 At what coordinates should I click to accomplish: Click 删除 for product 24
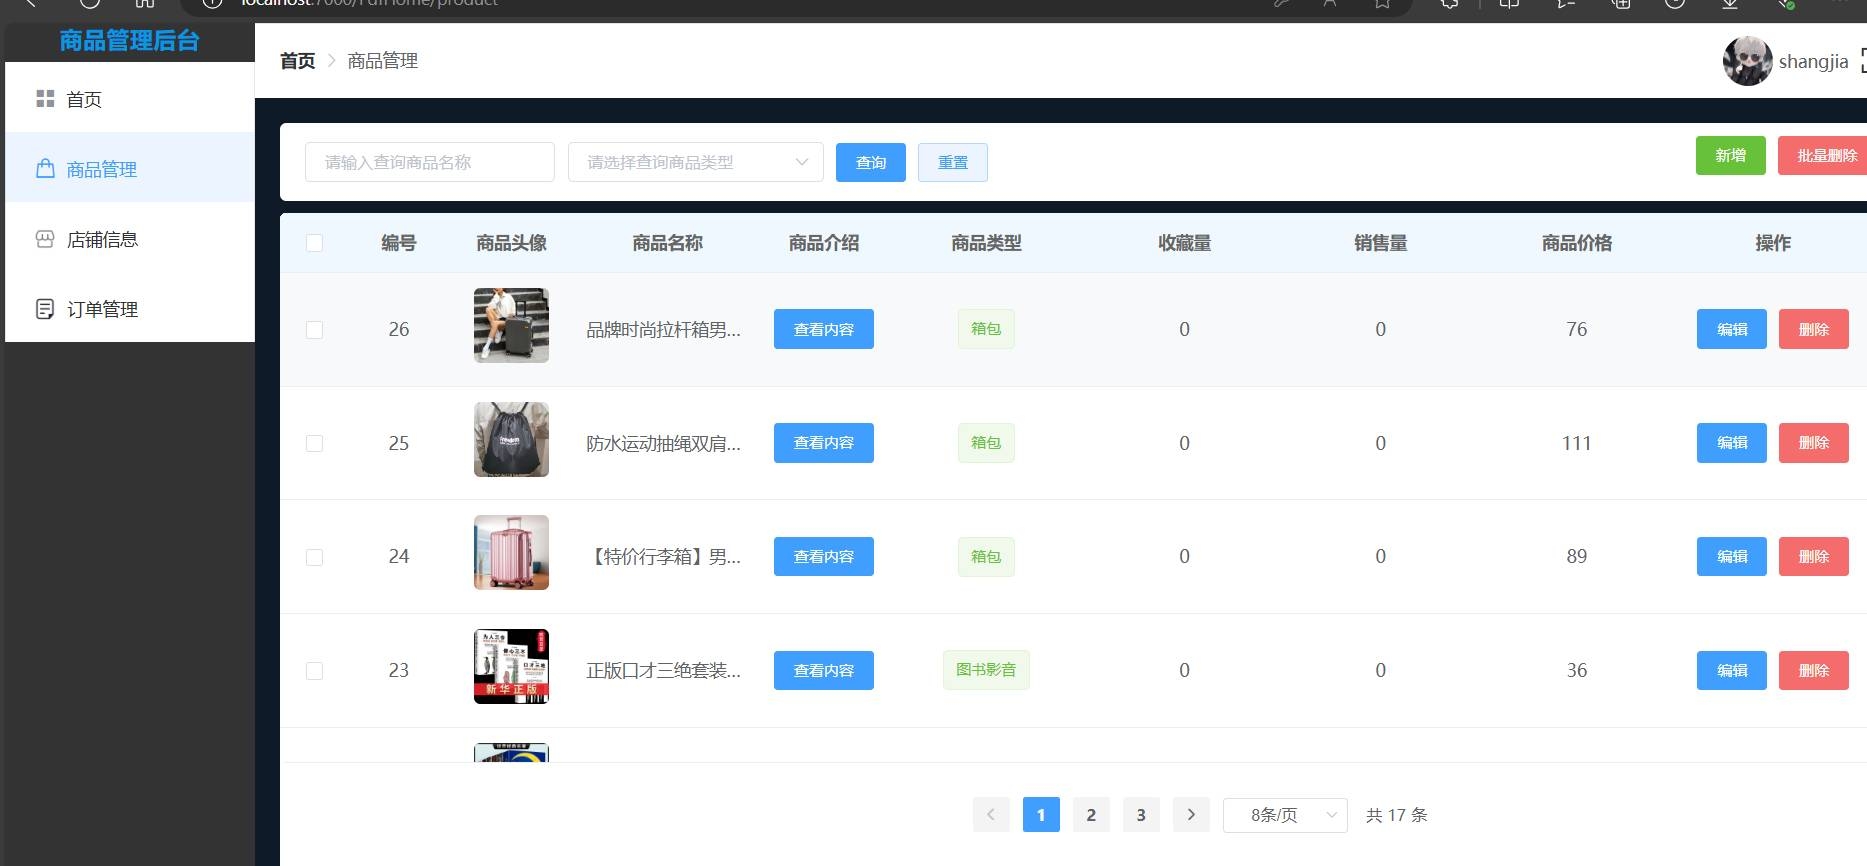tap(1814, 556)
